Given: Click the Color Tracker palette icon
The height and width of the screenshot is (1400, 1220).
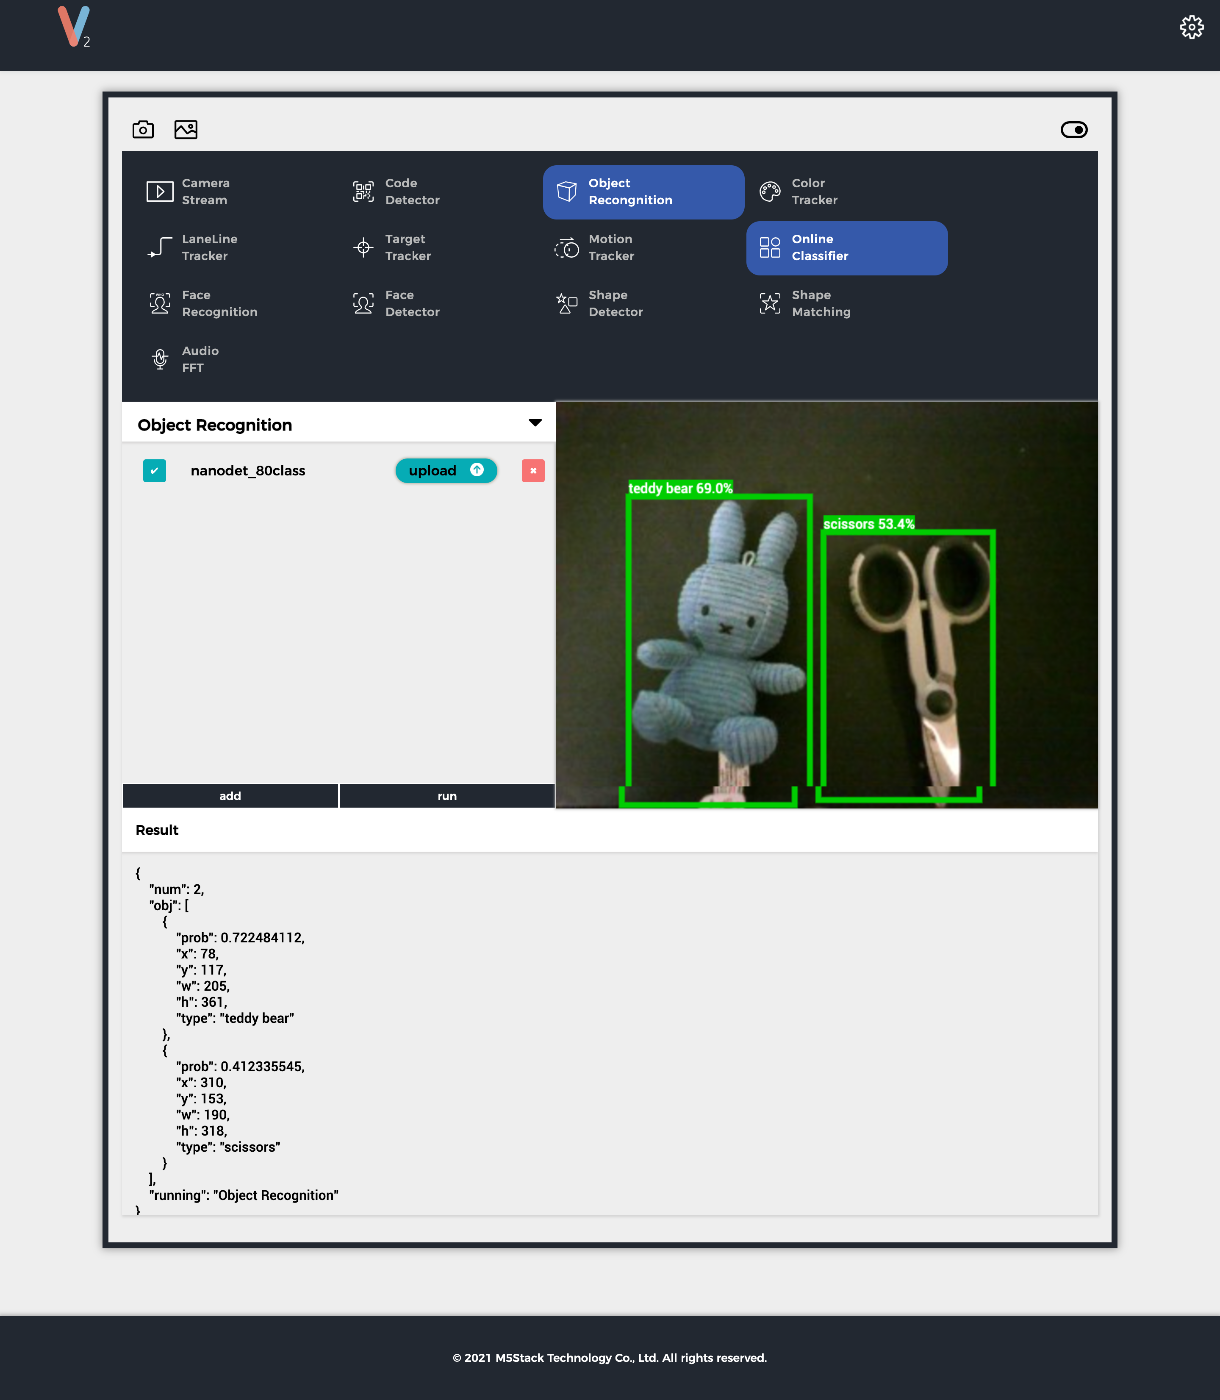Looking at the screenshot, I should (770, 192).
